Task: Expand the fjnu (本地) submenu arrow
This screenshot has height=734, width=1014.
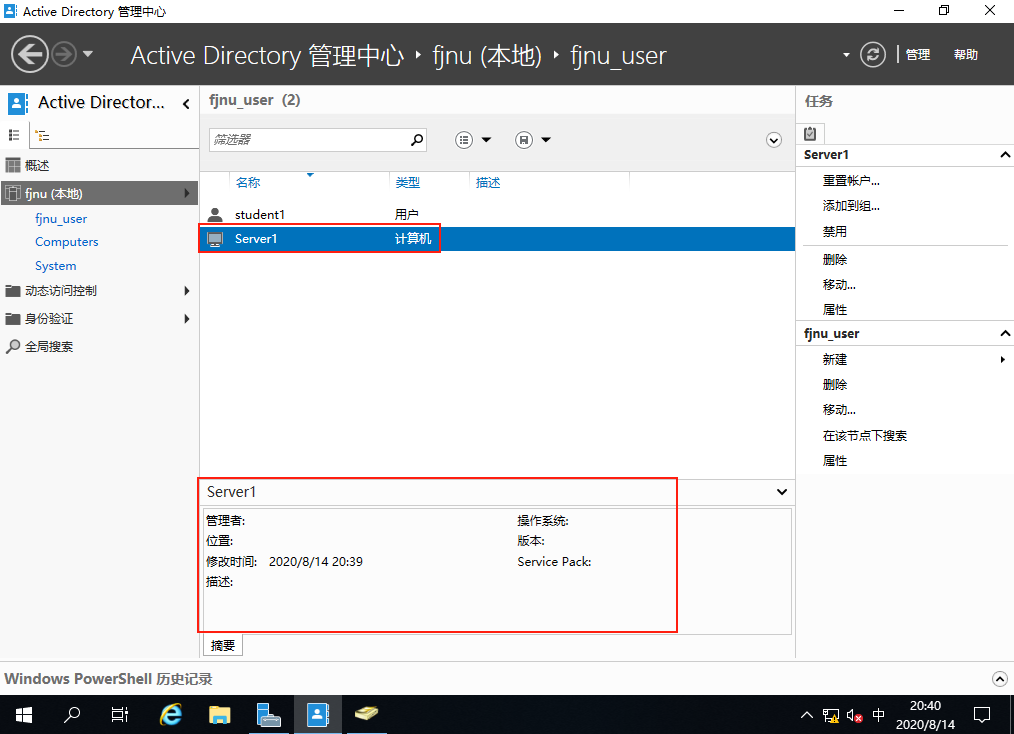Action: (x=187, y=193)
